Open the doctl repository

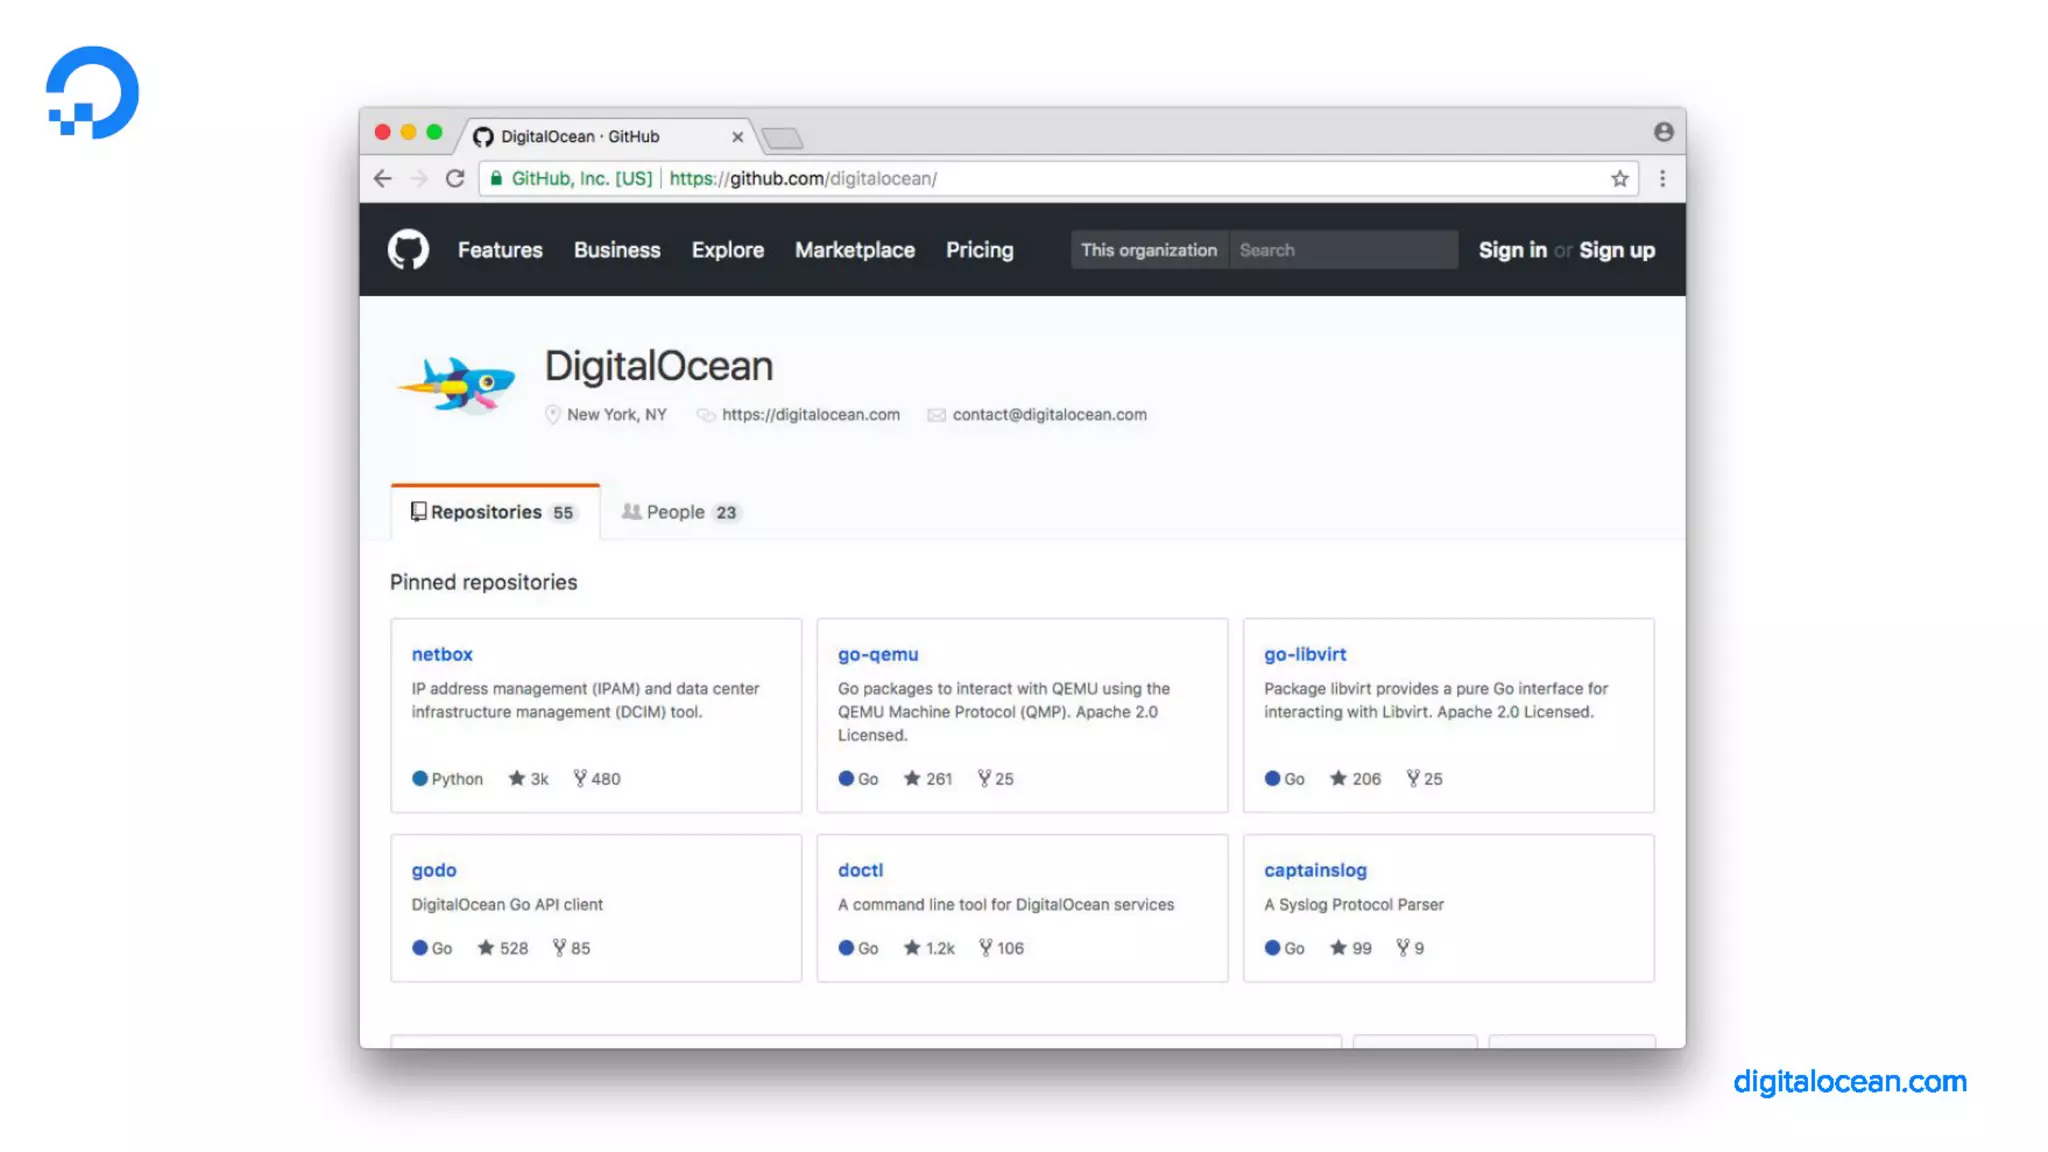coord(860,870)
